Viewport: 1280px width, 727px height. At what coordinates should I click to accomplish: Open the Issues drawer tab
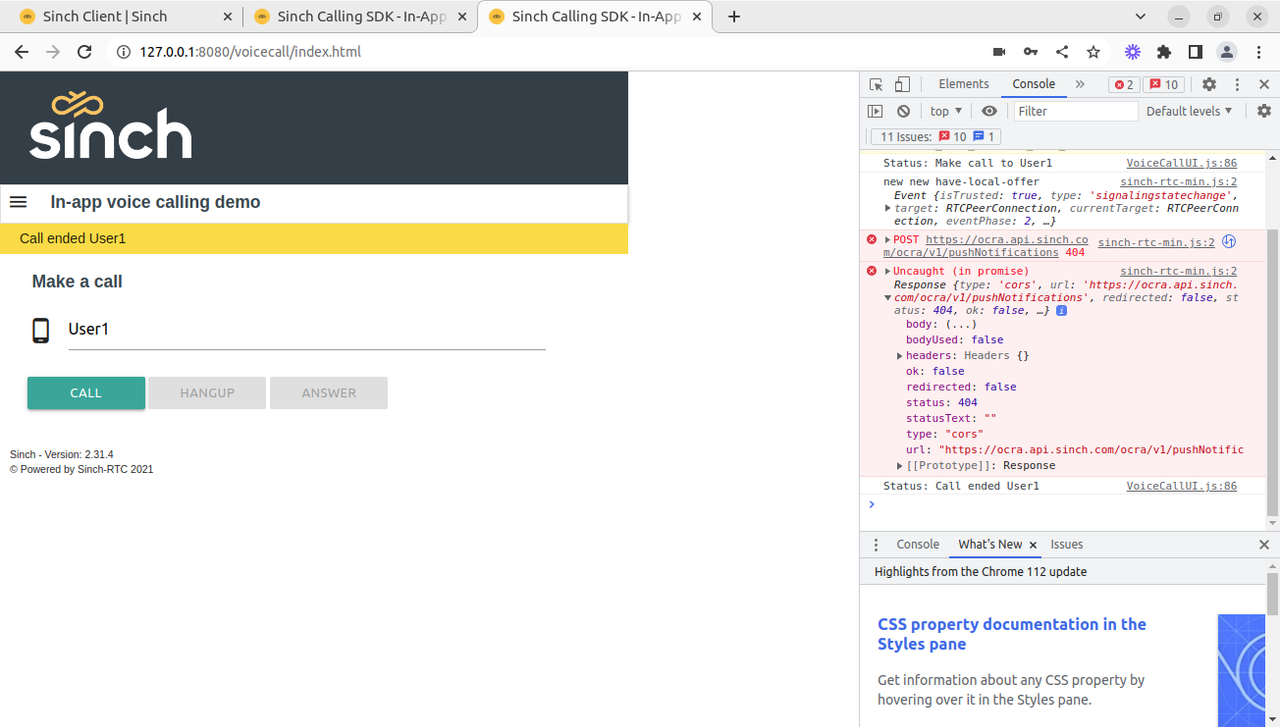(x=1067, y=545)
